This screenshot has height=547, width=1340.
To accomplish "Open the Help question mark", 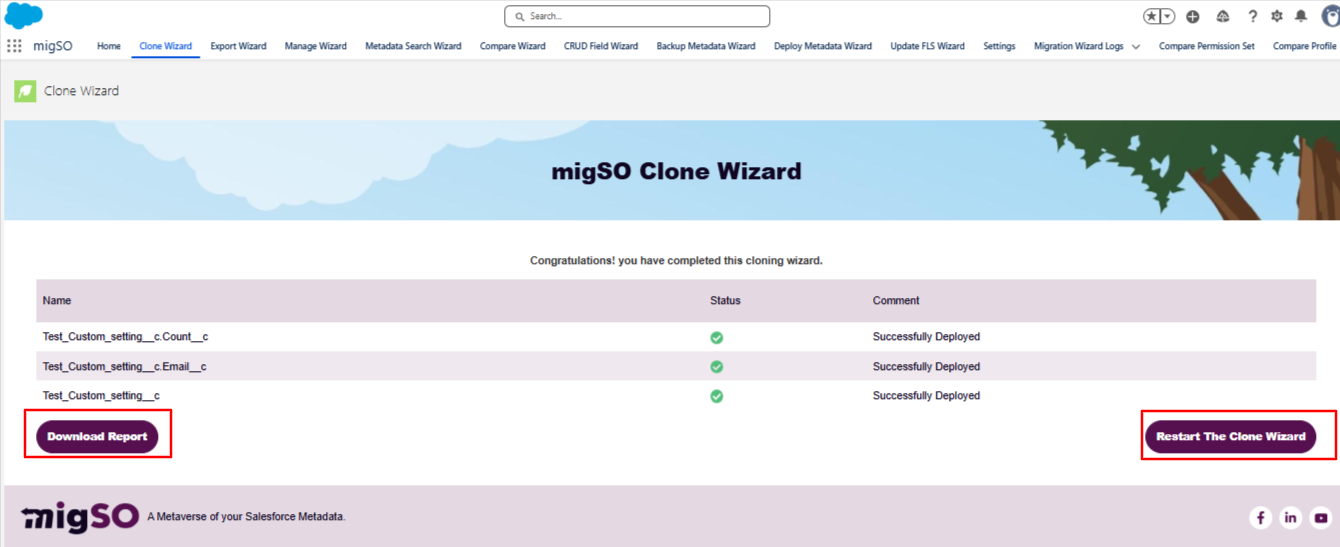I will click(1252, 16).
